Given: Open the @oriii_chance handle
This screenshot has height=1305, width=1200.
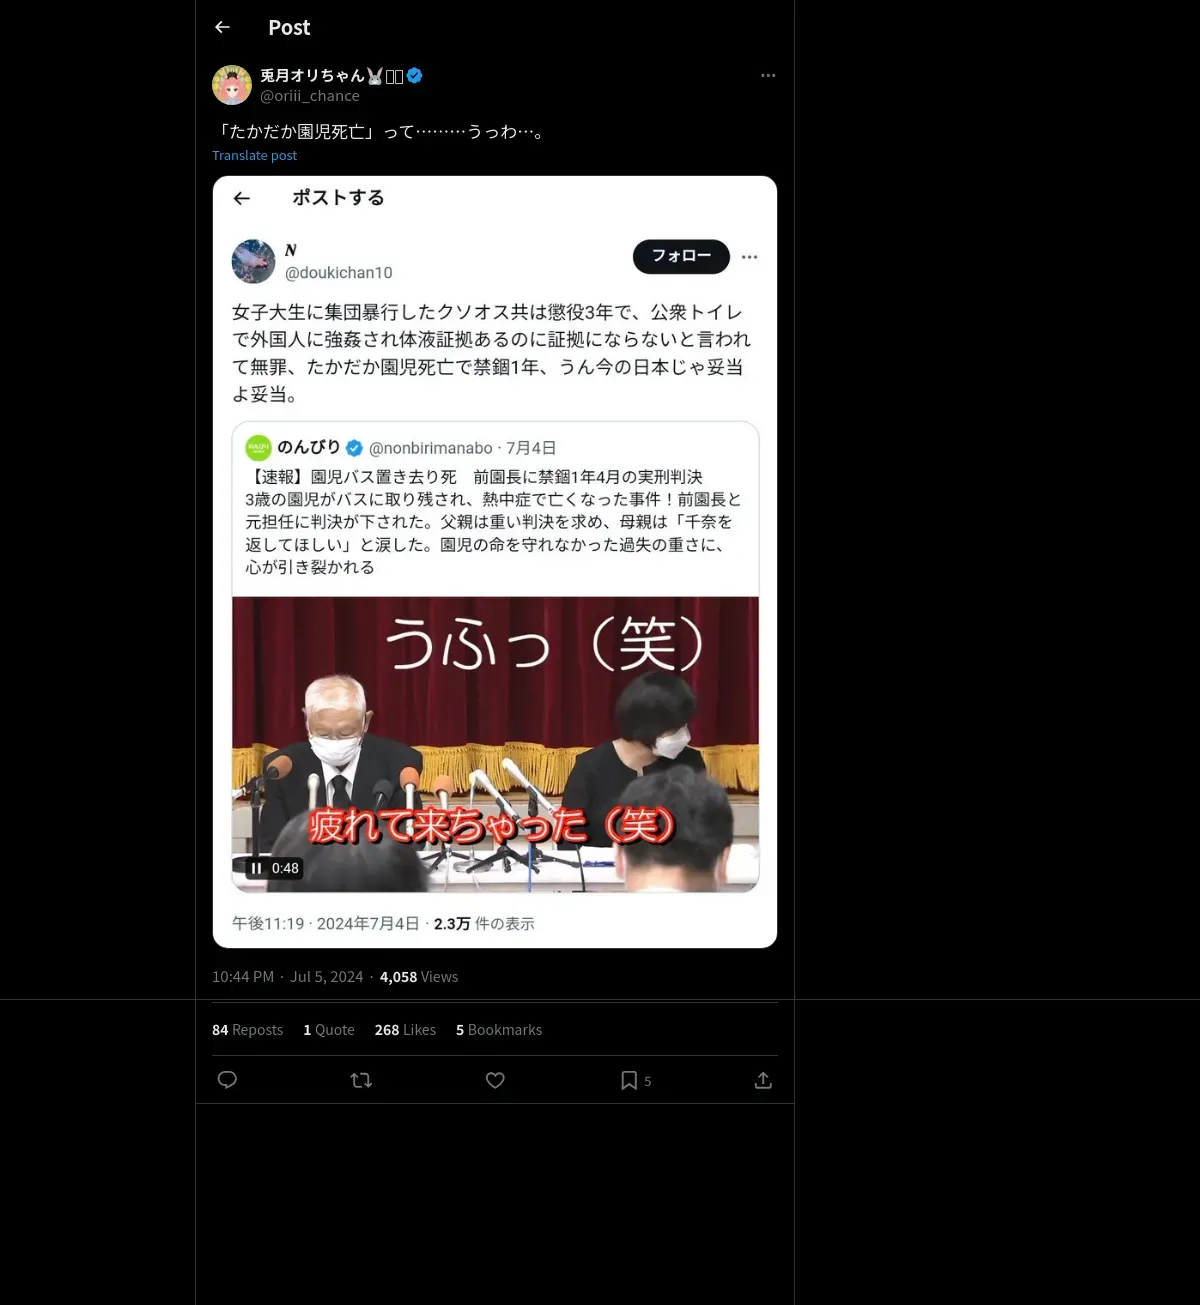Looking at the screenshot, I should 310,96.
